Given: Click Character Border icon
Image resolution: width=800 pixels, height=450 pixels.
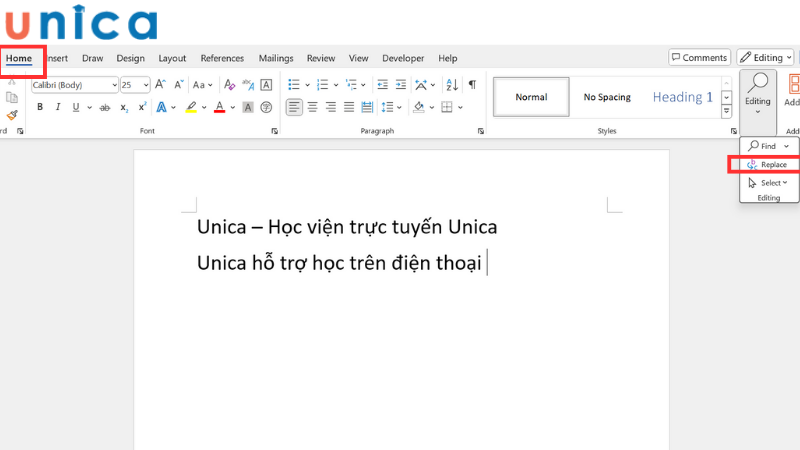Looking at the screenshot, I should tap(266, 85).
